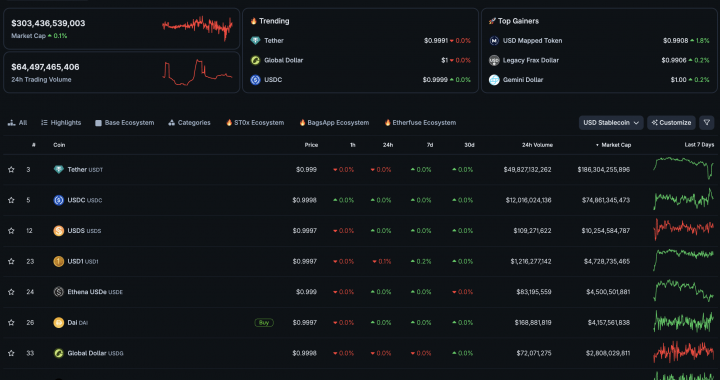Click USDC icon in Trending card
The height and width of the screenshot is (380, 720).
(255, 80)
